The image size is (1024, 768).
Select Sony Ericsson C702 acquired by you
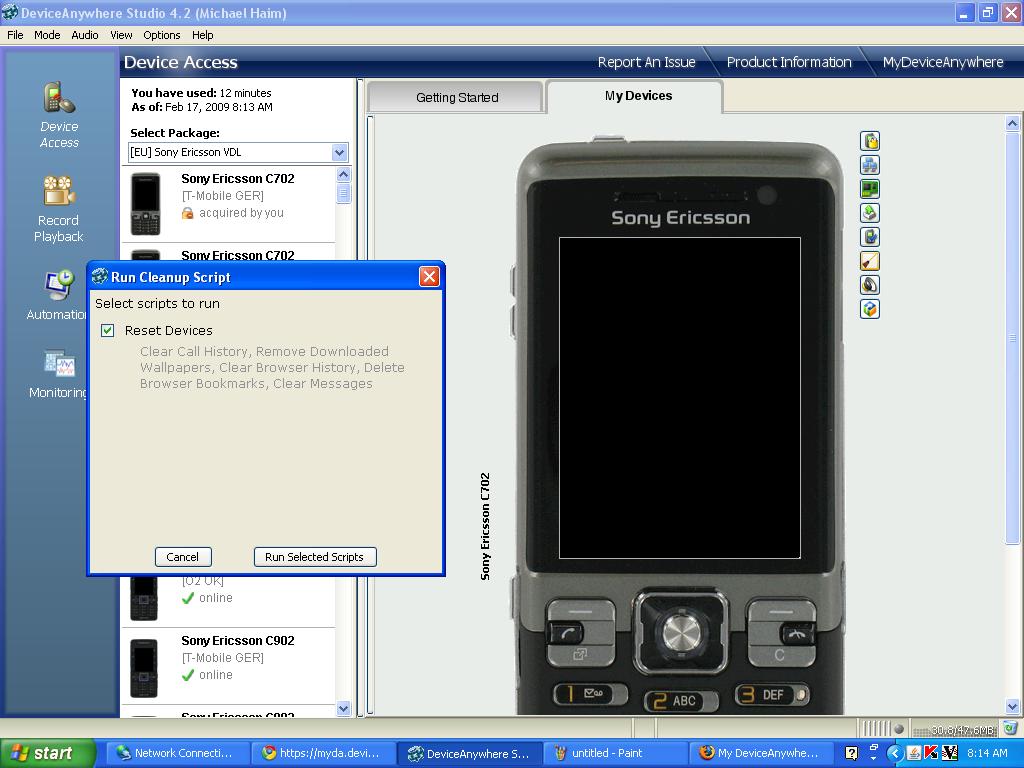pyautogui.click(x=229, y=204)
